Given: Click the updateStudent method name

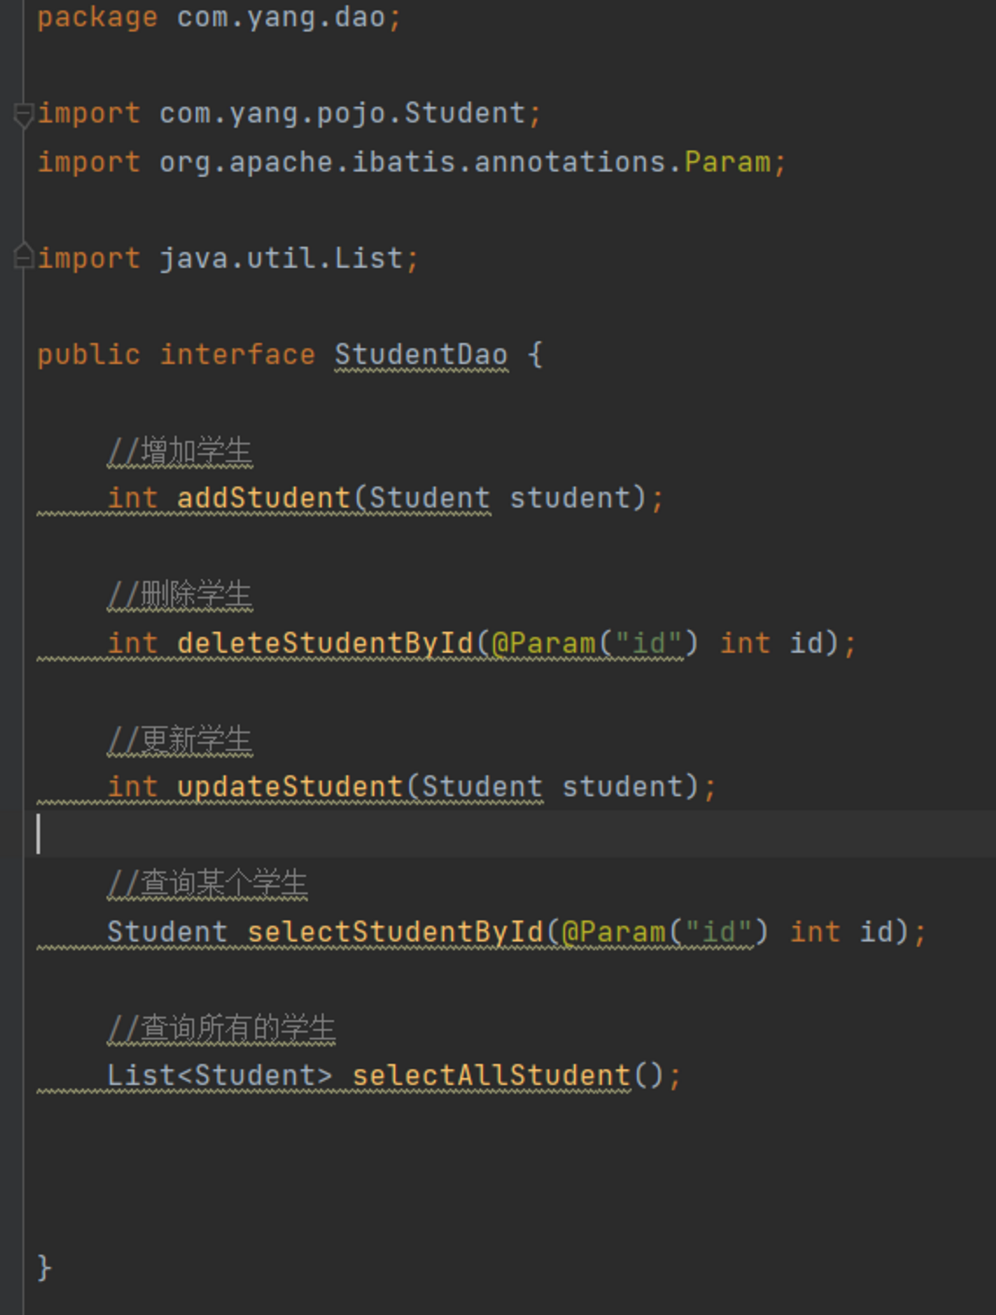Looking at the screenshot, I should coord(290,787).
